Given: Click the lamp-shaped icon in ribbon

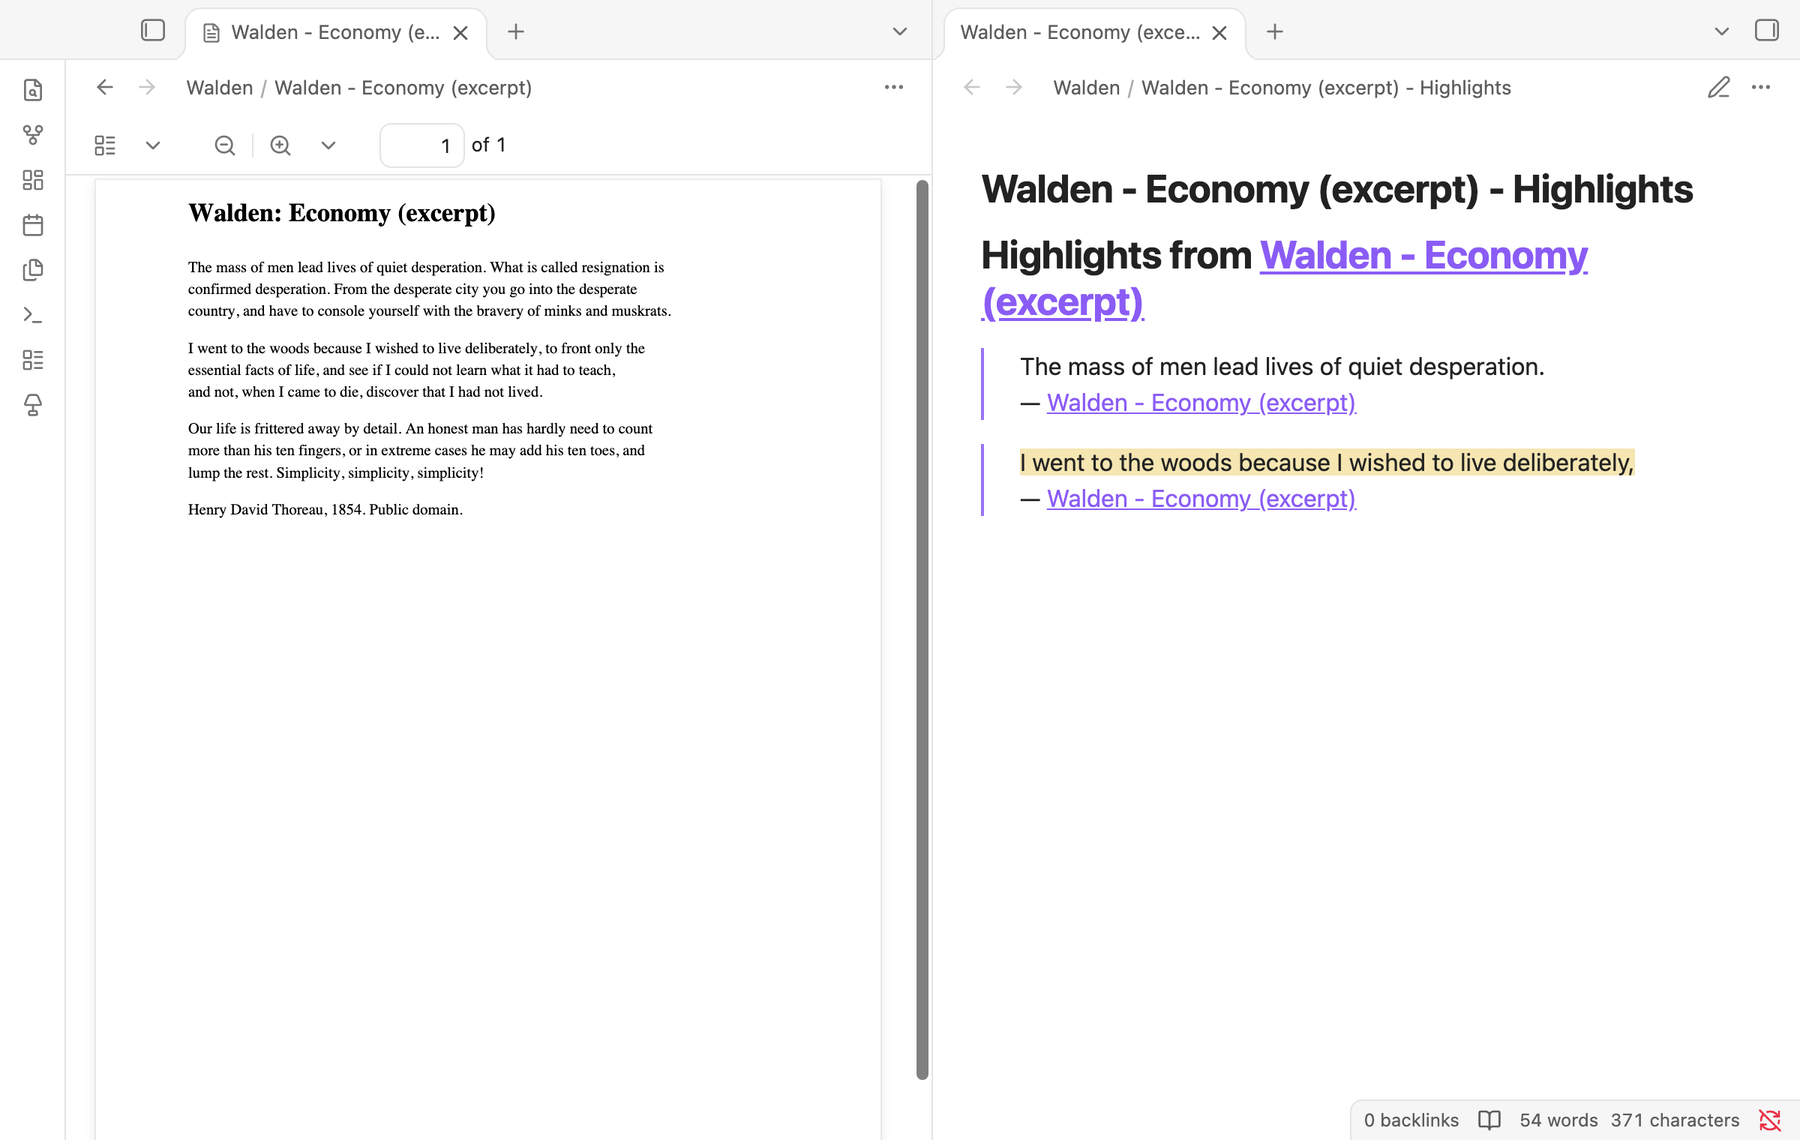Looking at the screenshot, I should (33, 405).
